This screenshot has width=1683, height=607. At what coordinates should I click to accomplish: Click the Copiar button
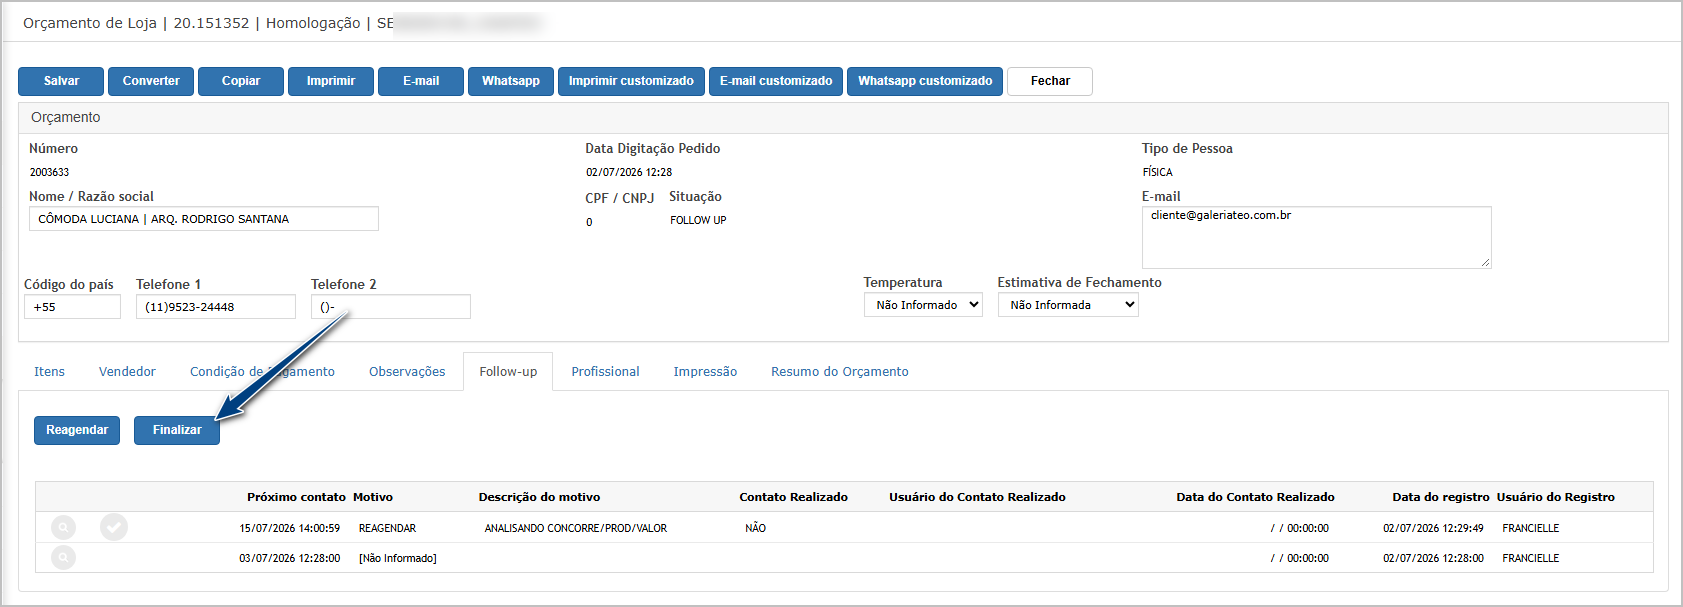click(x=241, y=81)
